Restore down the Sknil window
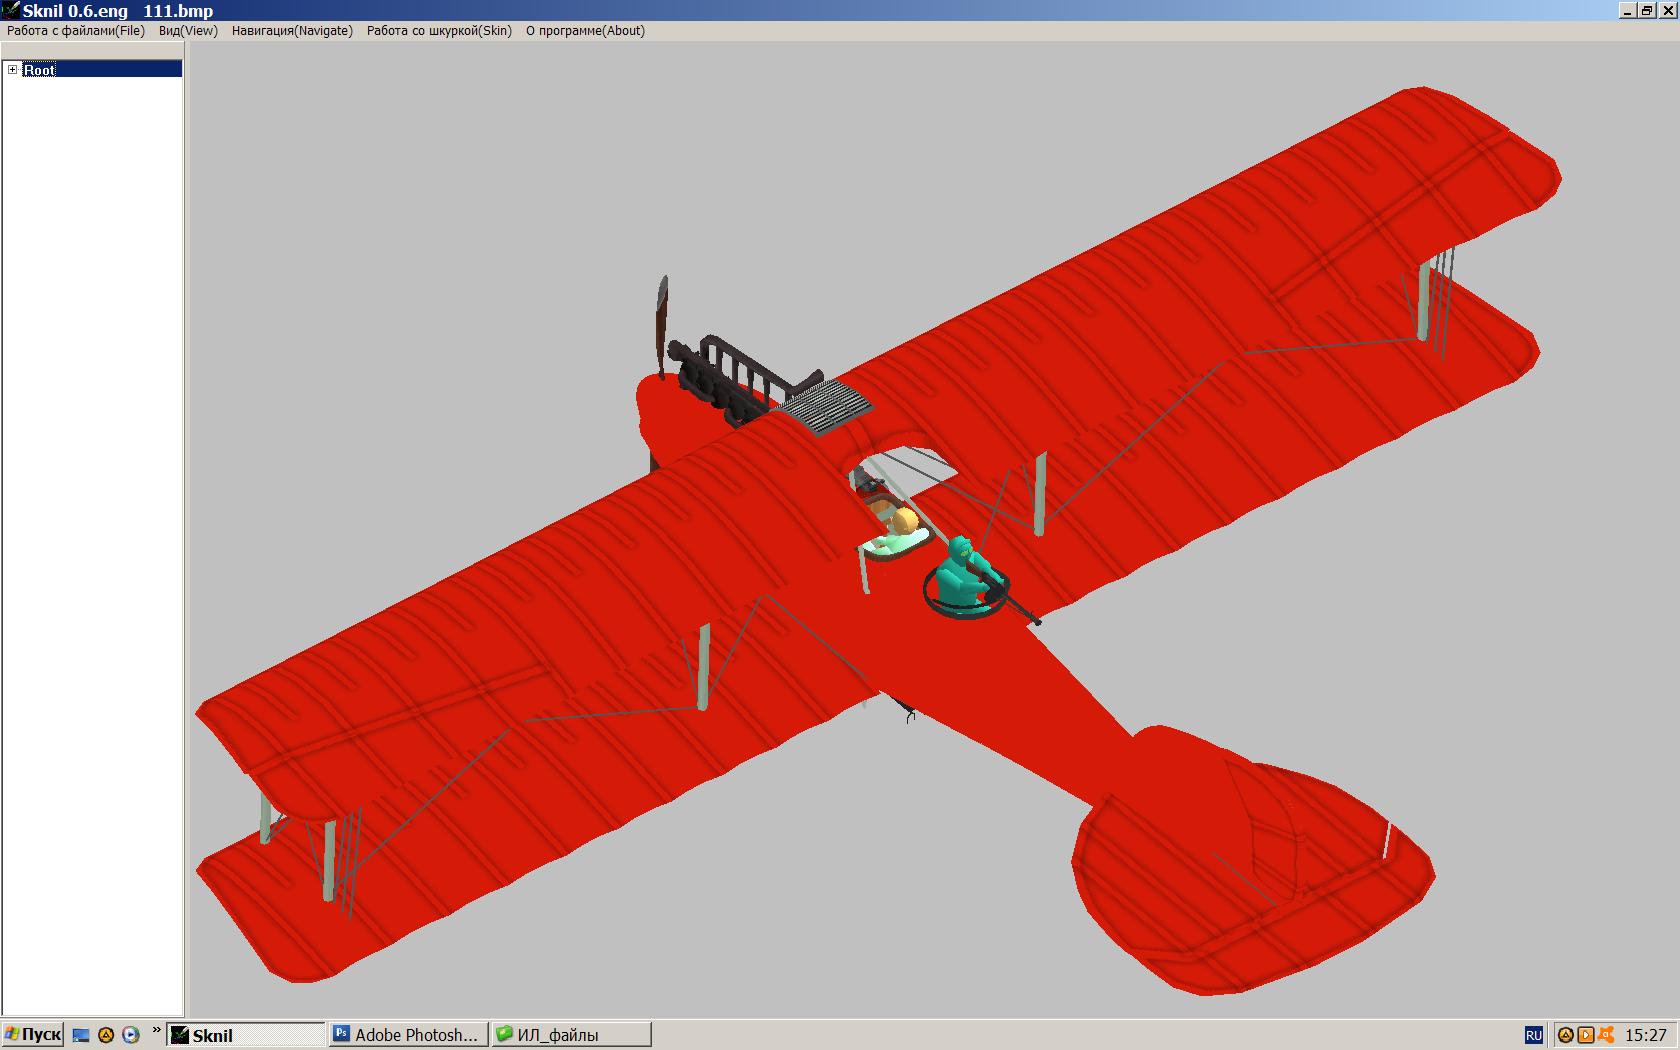The image size is (1680, 1050). 1647,11
